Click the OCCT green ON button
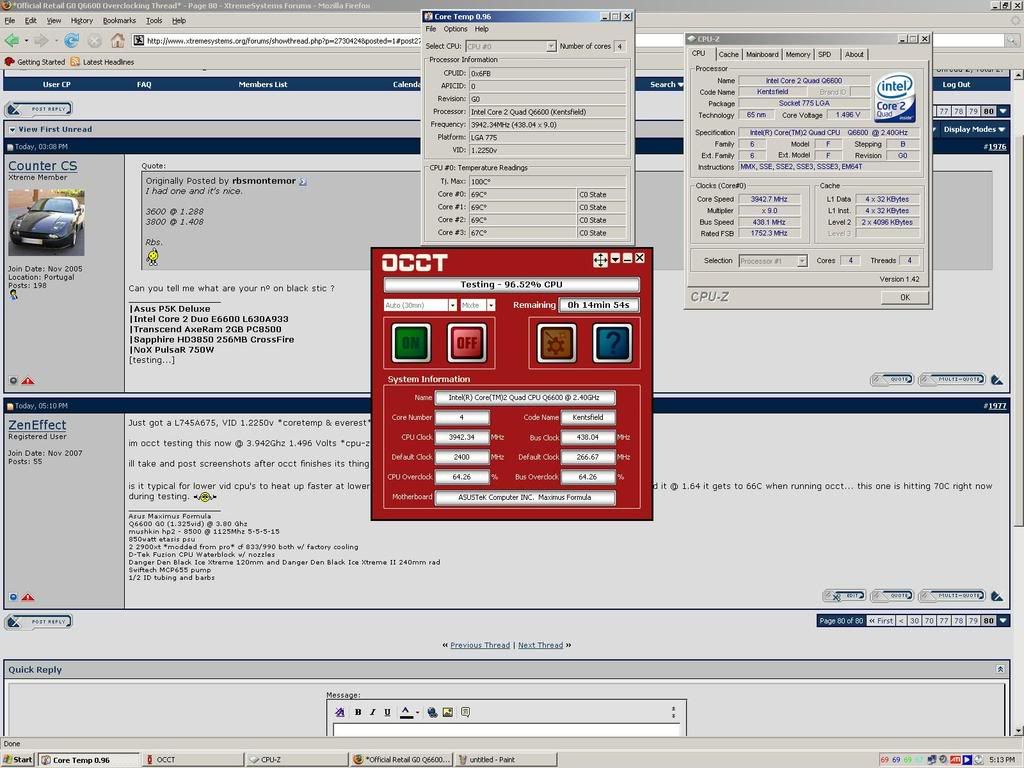Image resolution: width=1024 pixels, height=768 pixels. click(411, 343)
